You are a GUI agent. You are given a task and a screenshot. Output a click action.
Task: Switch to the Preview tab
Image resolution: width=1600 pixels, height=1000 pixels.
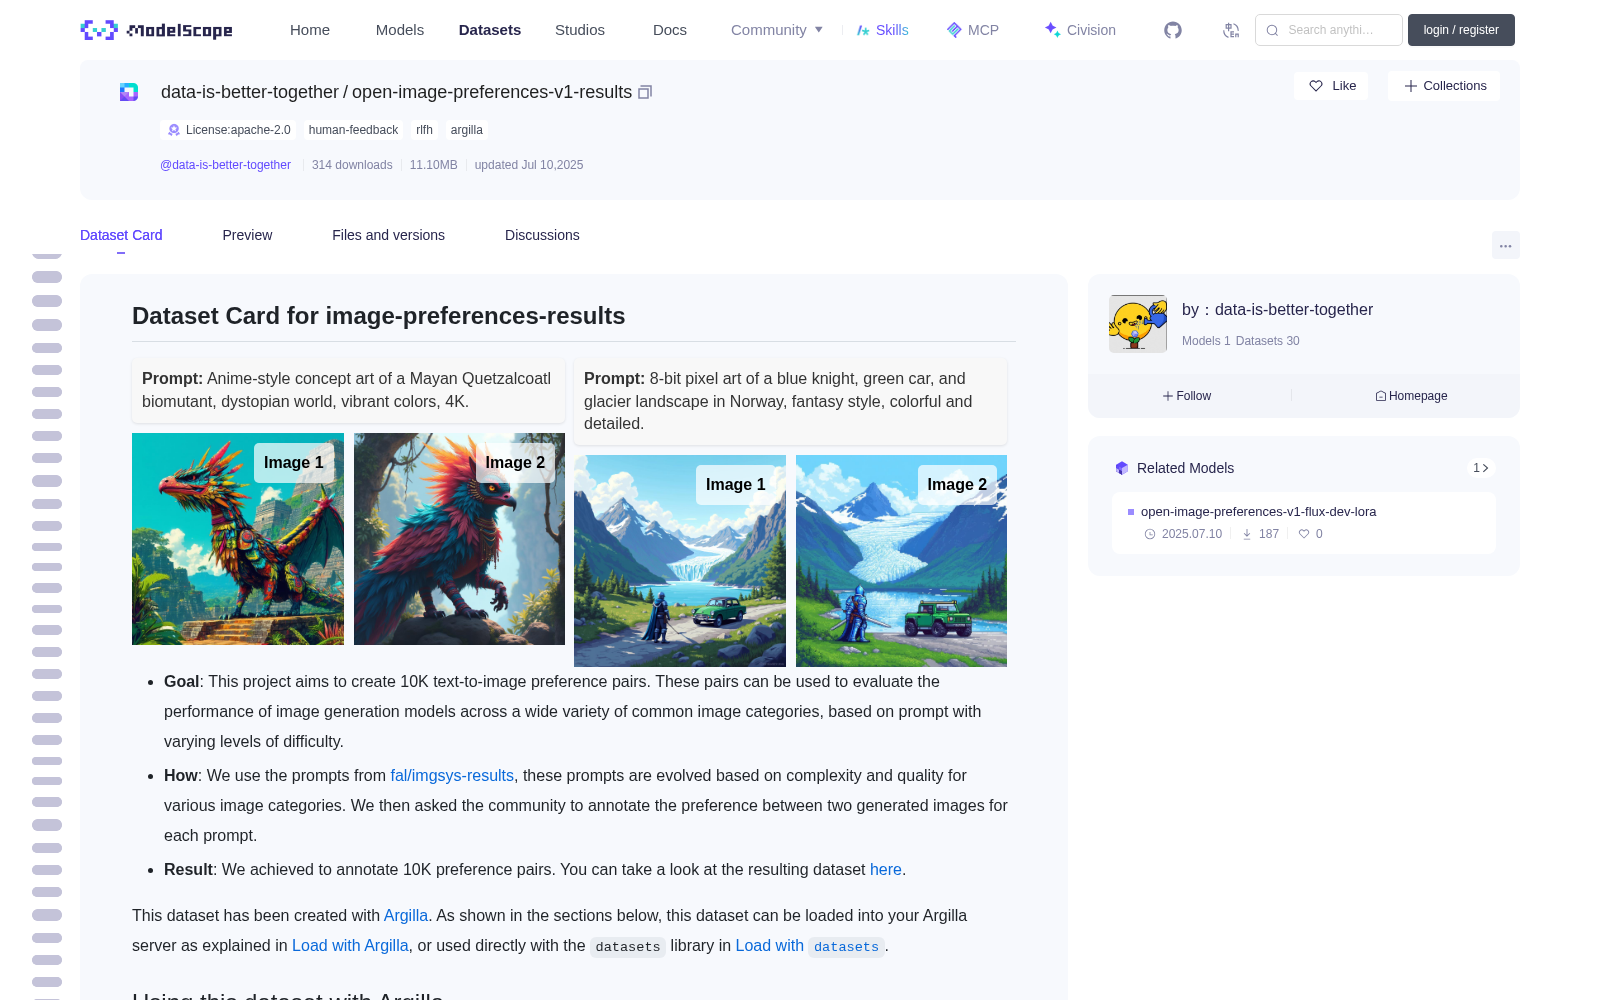247,235
